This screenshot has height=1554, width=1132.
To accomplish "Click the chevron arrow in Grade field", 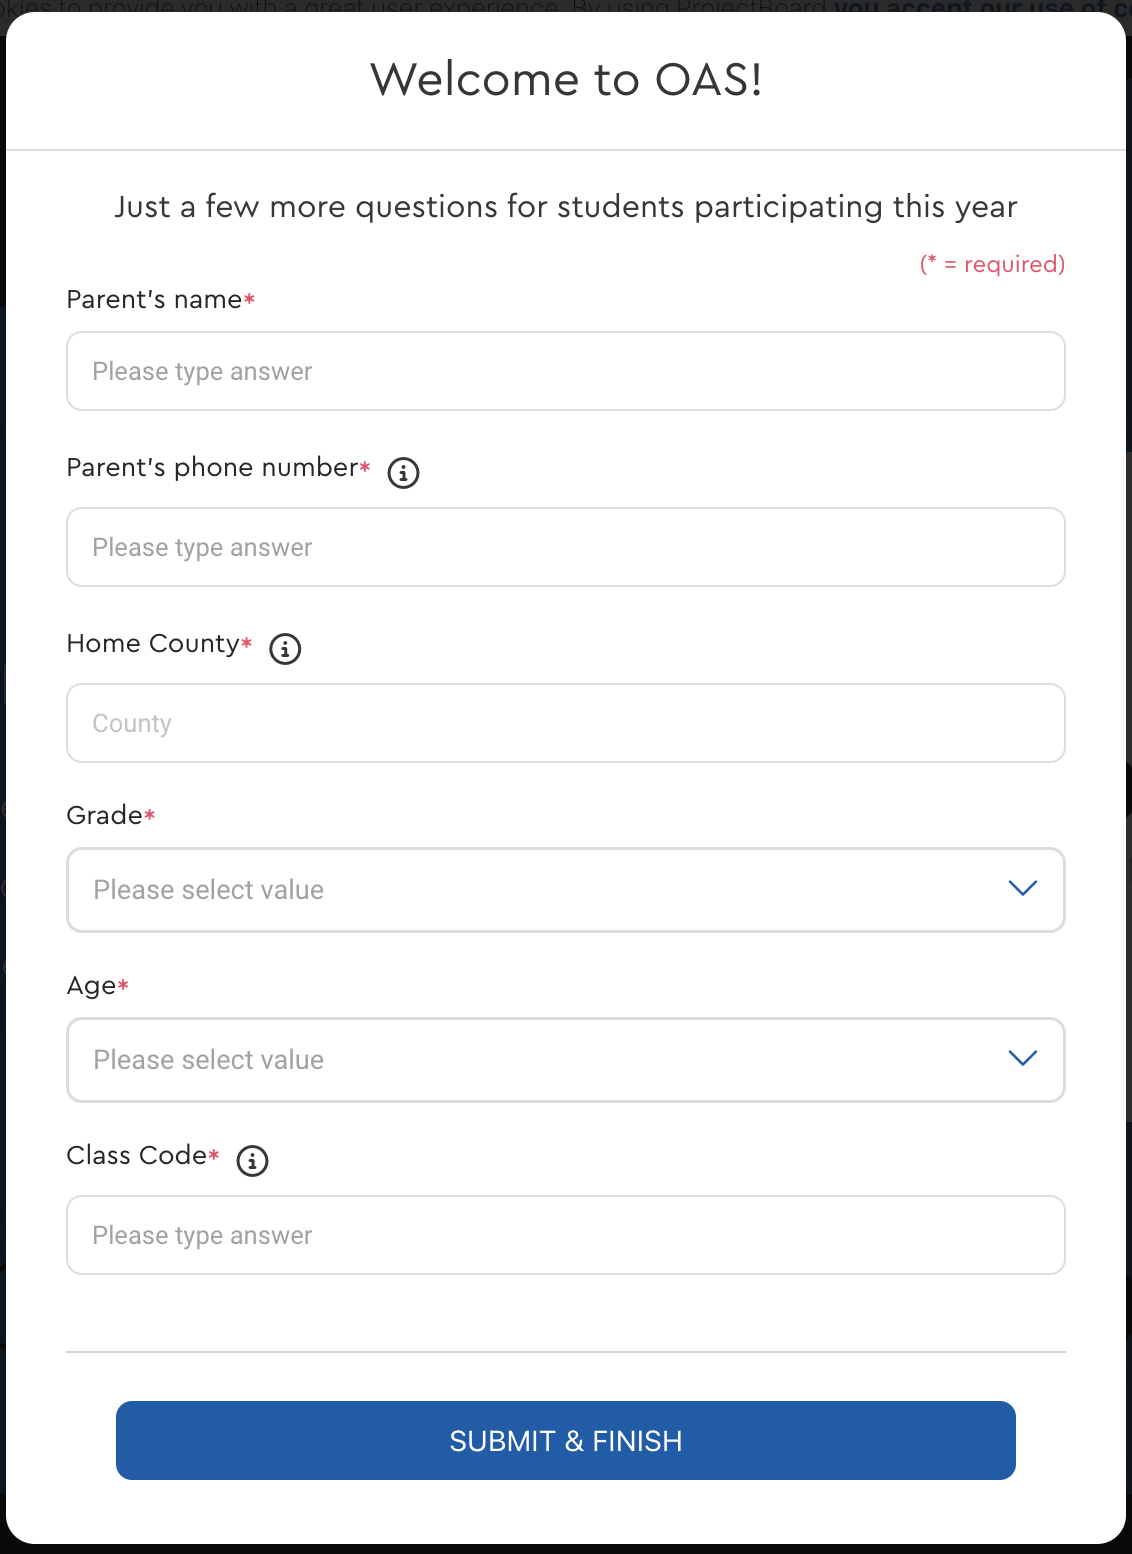I will tap(1022, 888).
